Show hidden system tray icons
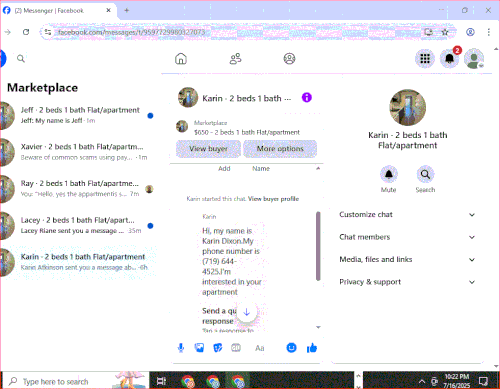The width and height of the screenshot is (500, 389). tap(422, 381)
